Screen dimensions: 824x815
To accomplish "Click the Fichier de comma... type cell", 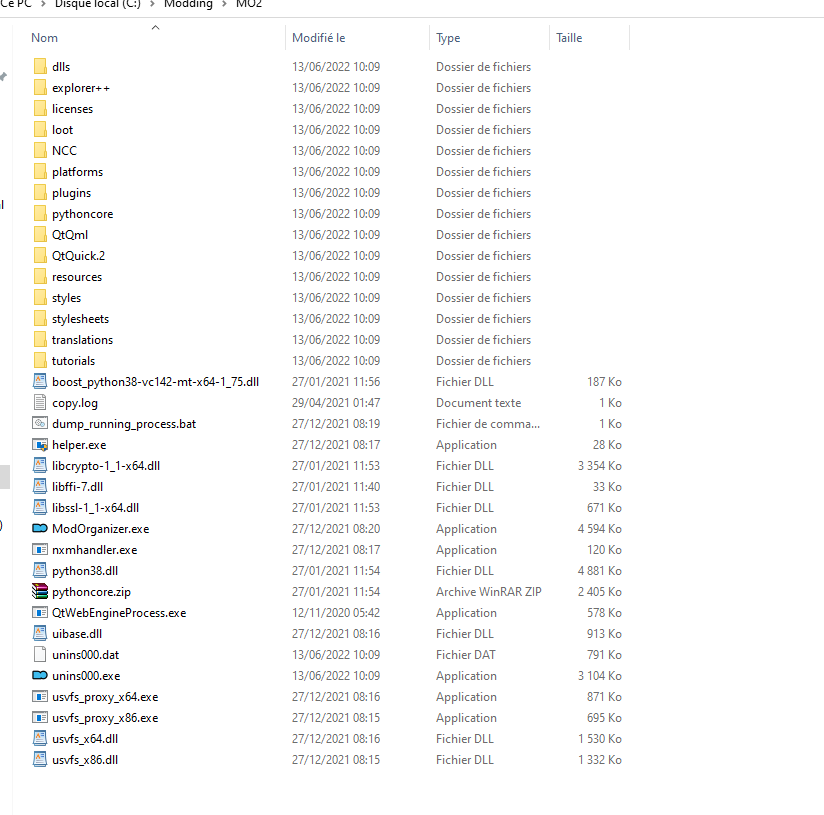I will coord(488,424).
